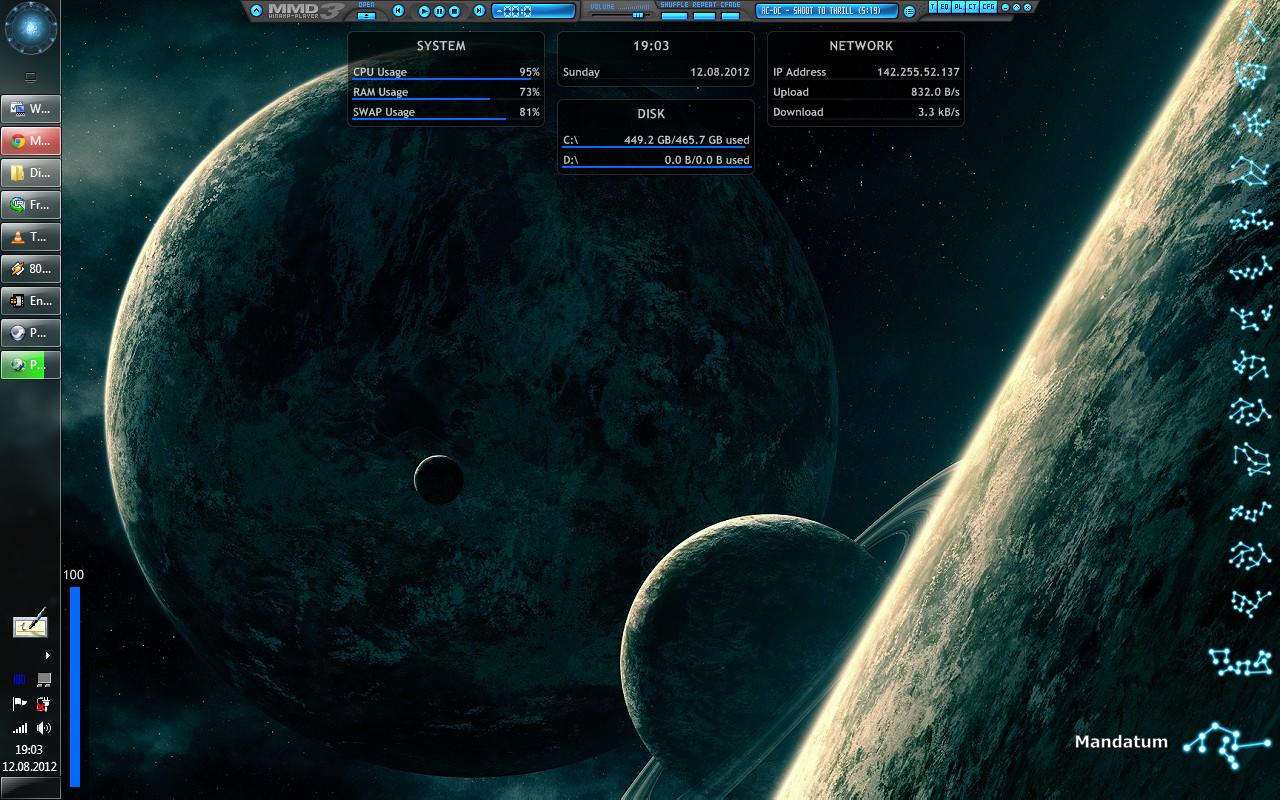Enable Repeat mode in Winamp
Screen dimensions: 1280x800
[x=704, y=15]
